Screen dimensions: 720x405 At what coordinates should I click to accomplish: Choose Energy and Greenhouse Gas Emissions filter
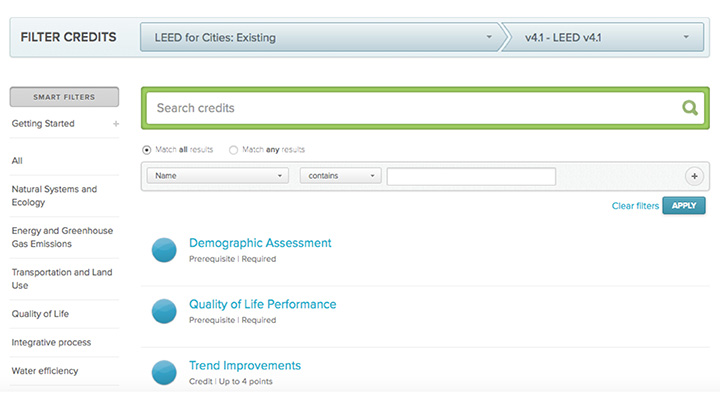click(61, 237)
